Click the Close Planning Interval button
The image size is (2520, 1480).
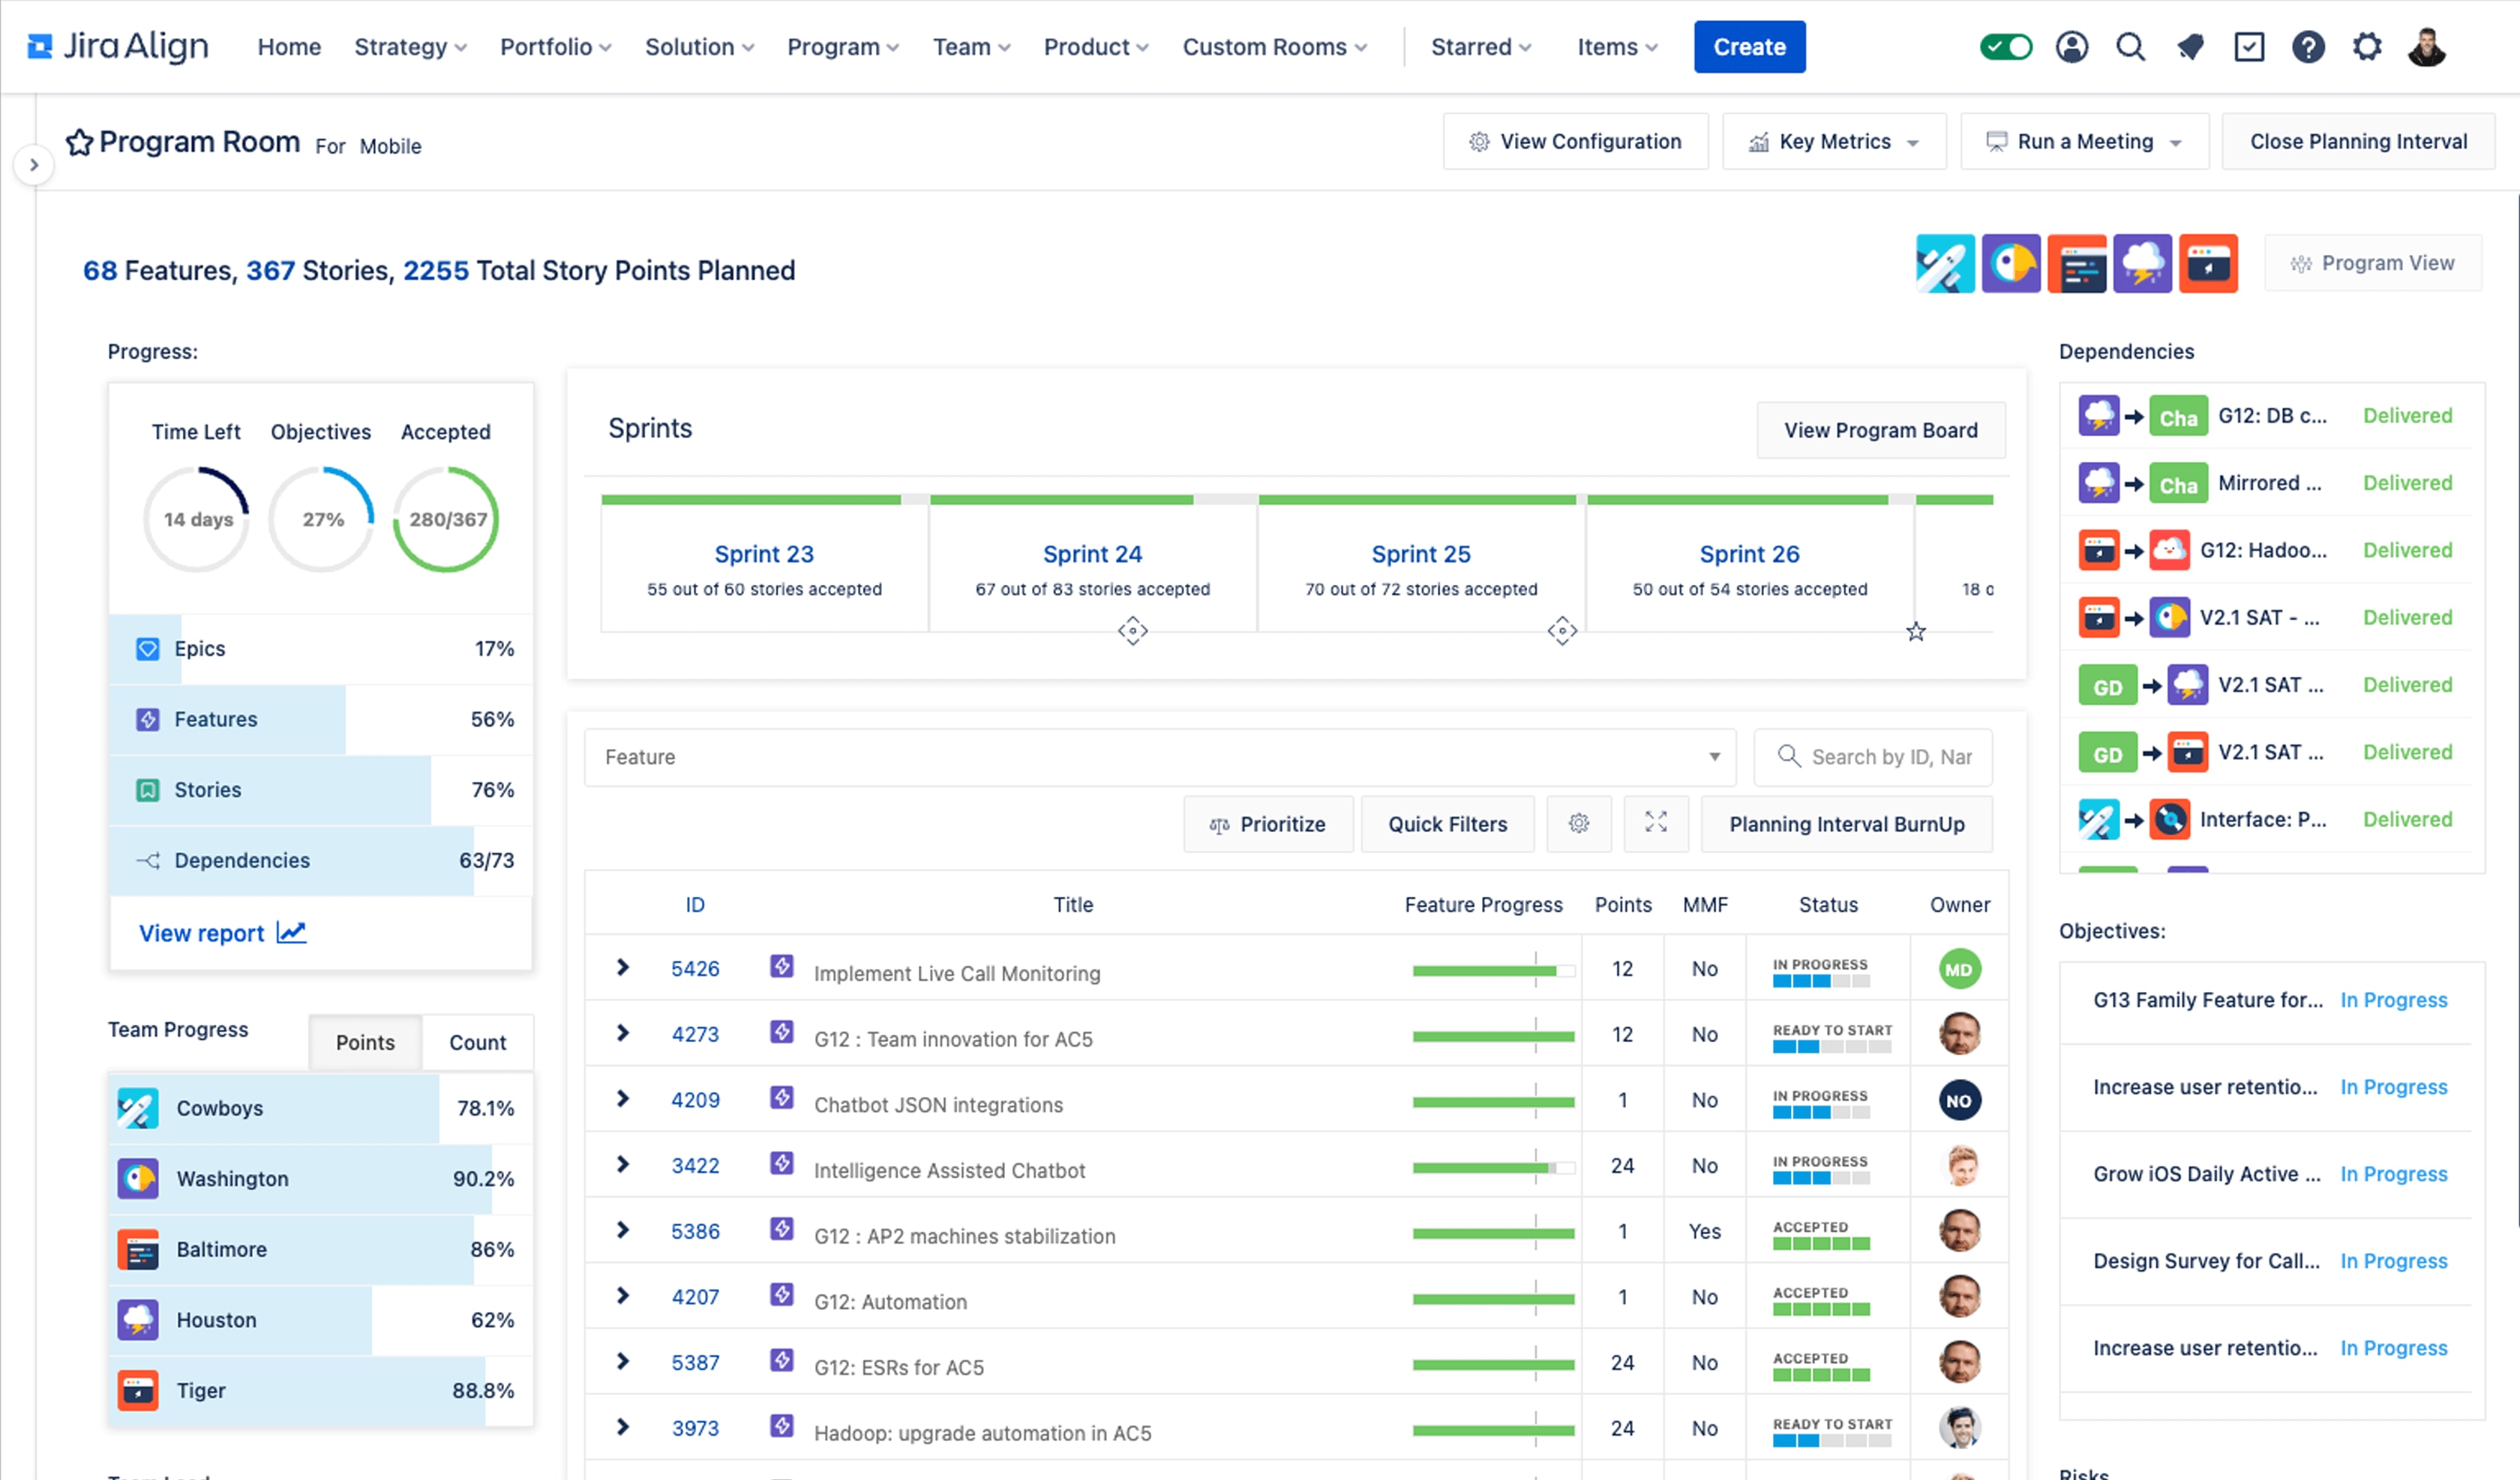click(2358, 141)
